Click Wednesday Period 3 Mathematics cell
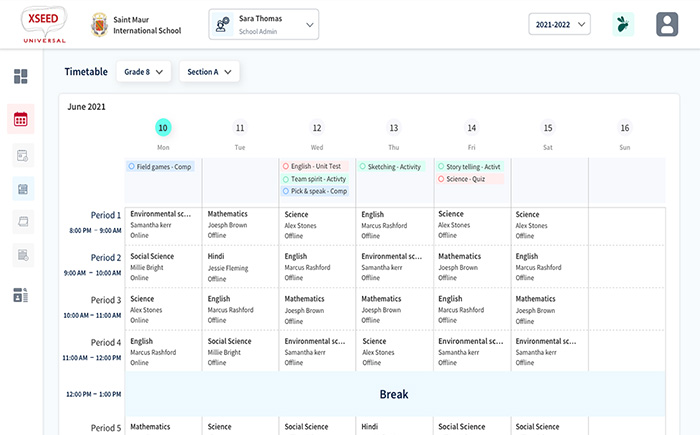The image size is (700, 435). tap(317, 309)
